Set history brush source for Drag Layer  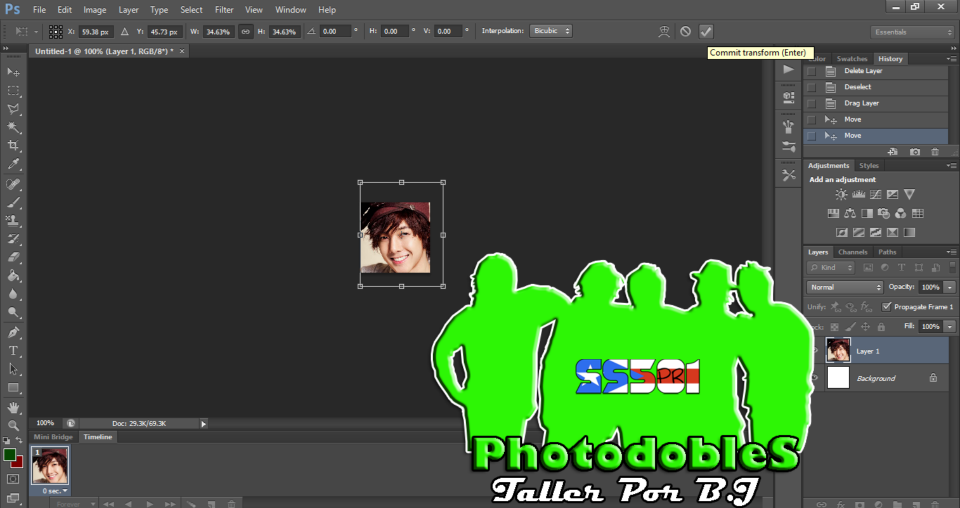(811, 103)
